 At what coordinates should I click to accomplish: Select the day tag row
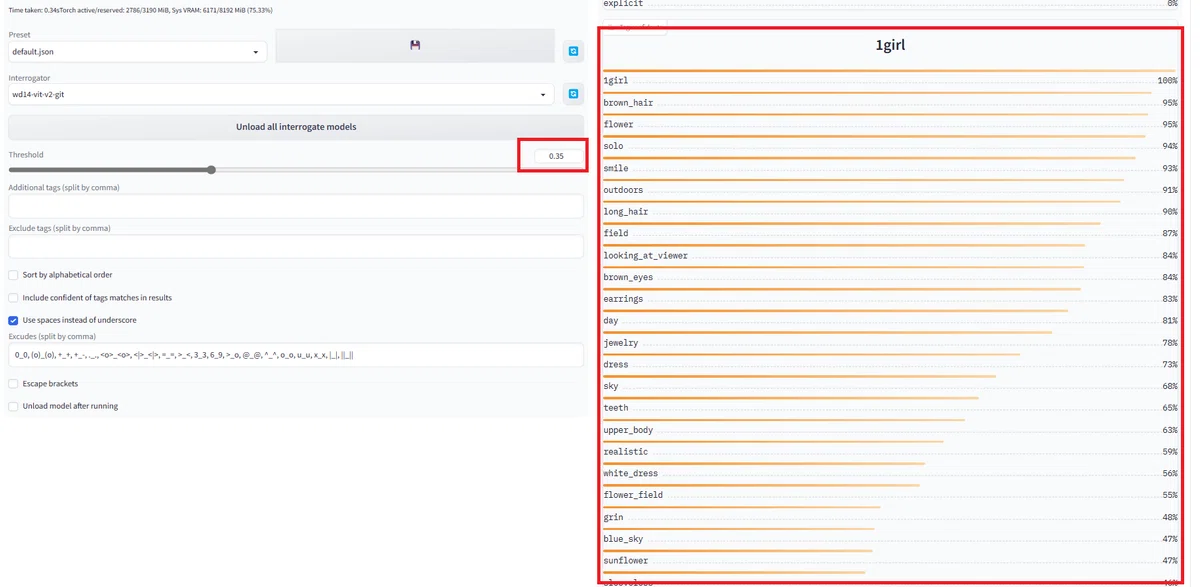[890, 321]
